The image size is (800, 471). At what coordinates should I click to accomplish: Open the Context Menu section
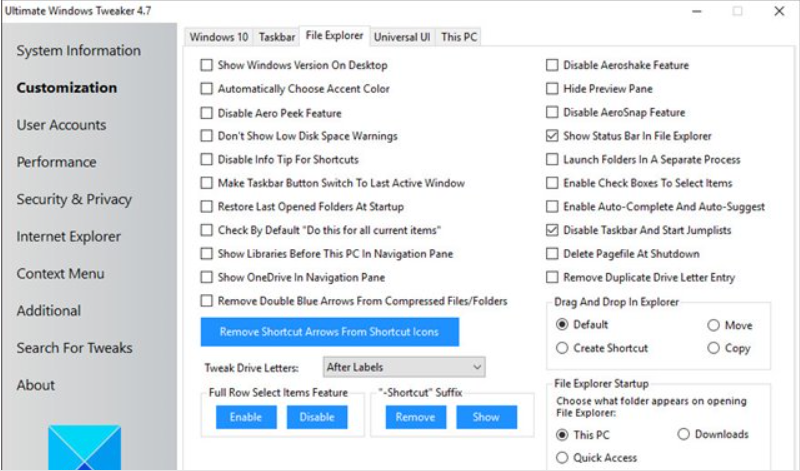click(x=61, y=274)
